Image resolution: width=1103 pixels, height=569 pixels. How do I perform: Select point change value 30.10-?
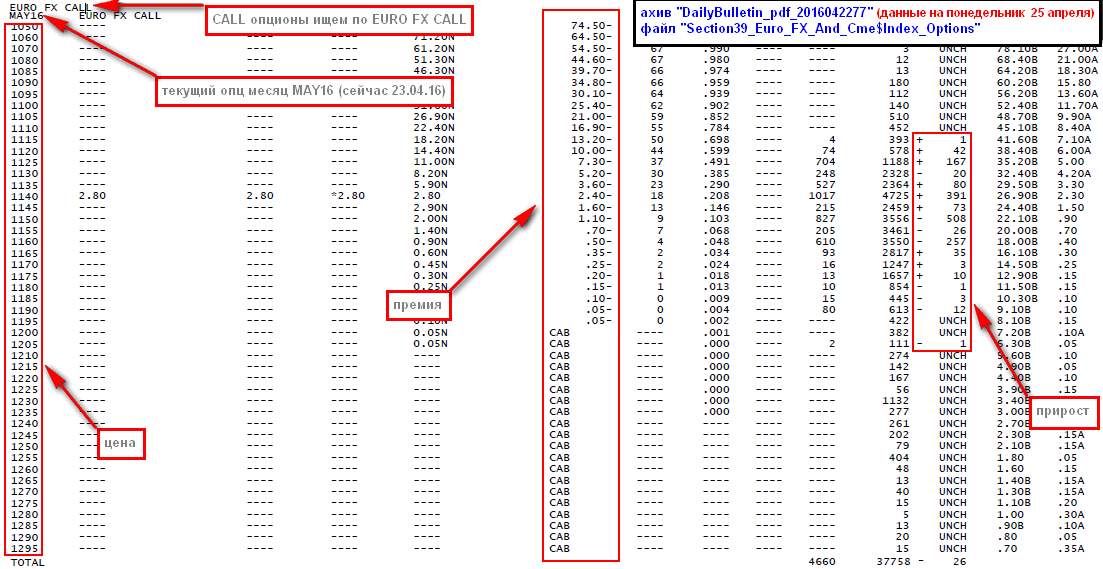coord(593,93)
